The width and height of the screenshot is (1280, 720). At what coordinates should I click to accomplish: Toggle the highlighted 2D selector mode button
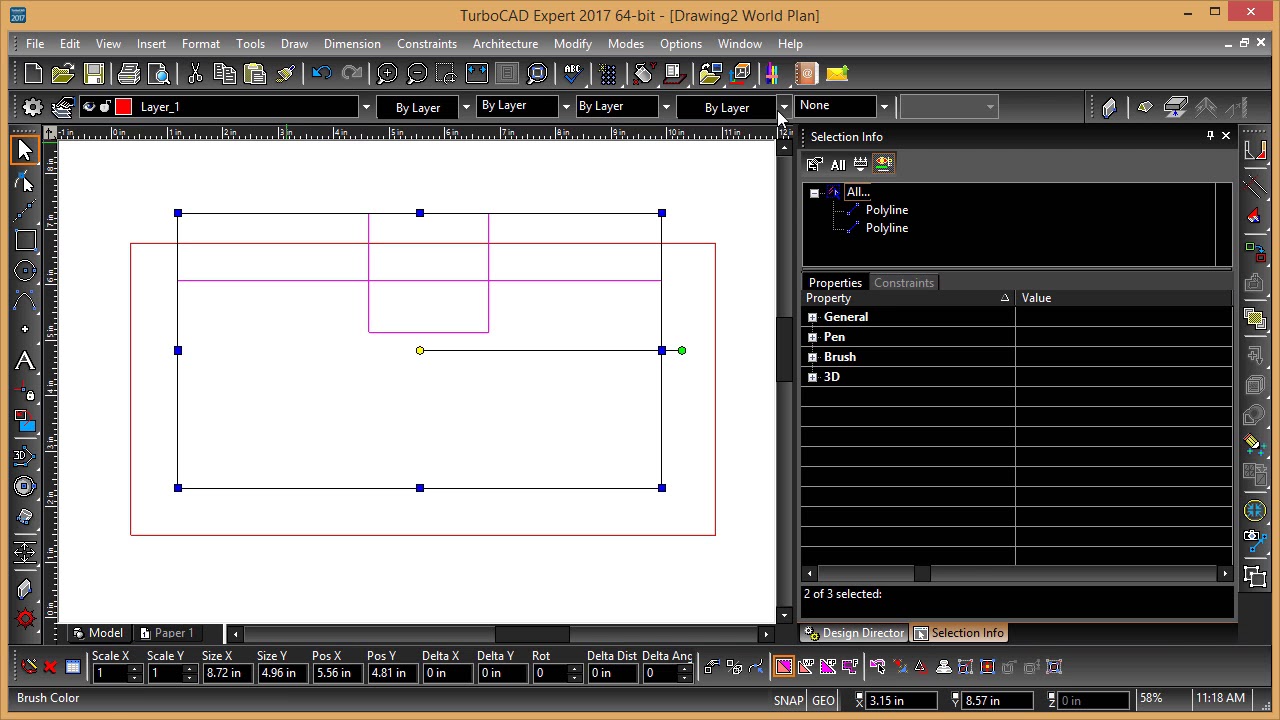tap(783, 667)
